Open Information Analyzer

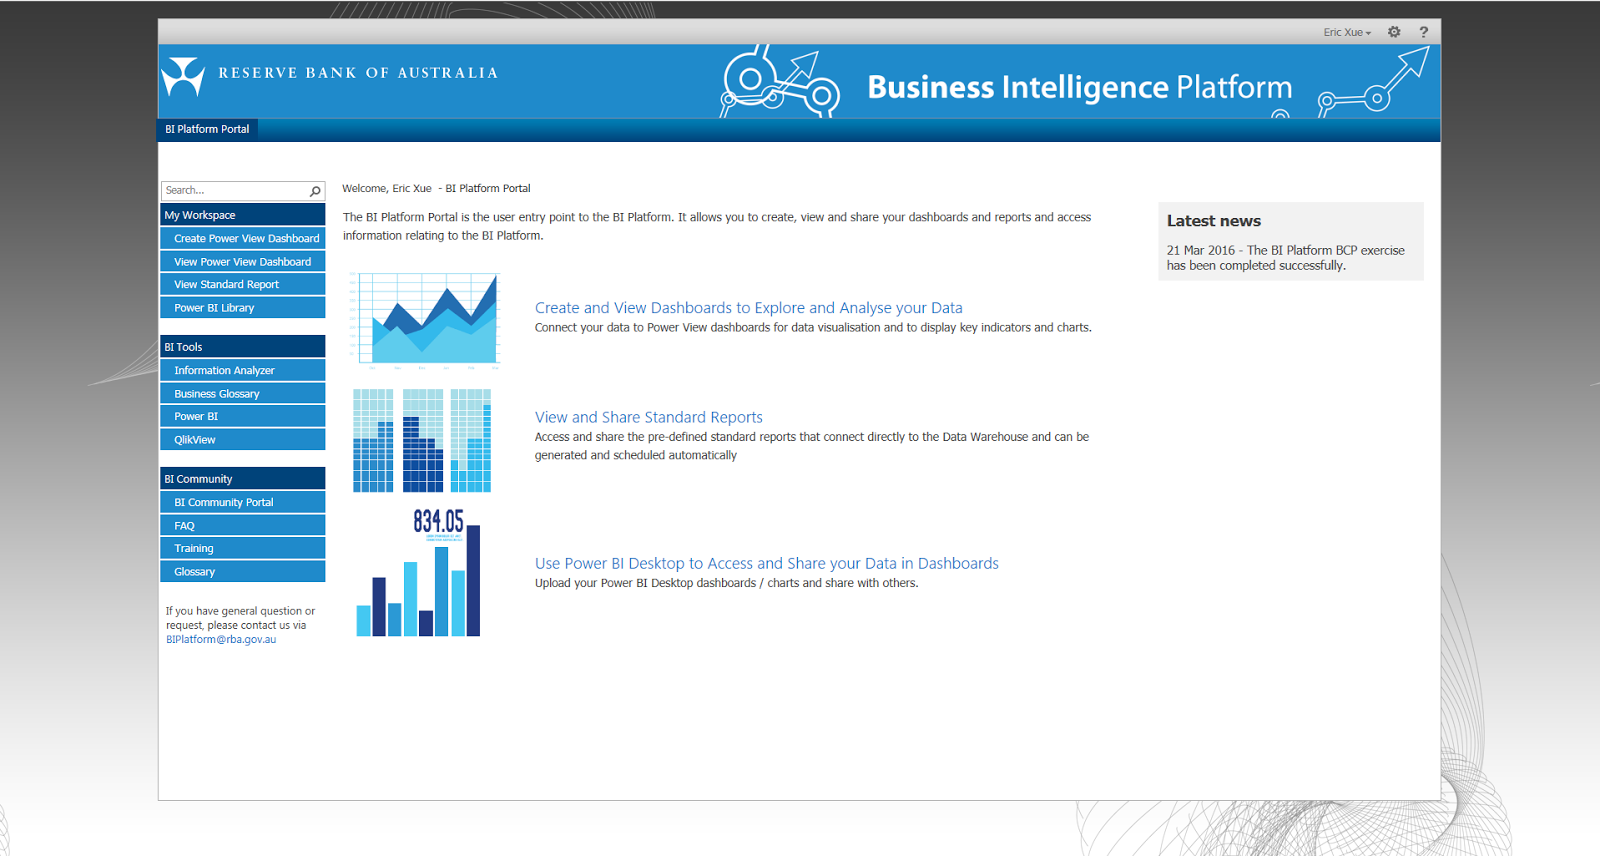242,370
